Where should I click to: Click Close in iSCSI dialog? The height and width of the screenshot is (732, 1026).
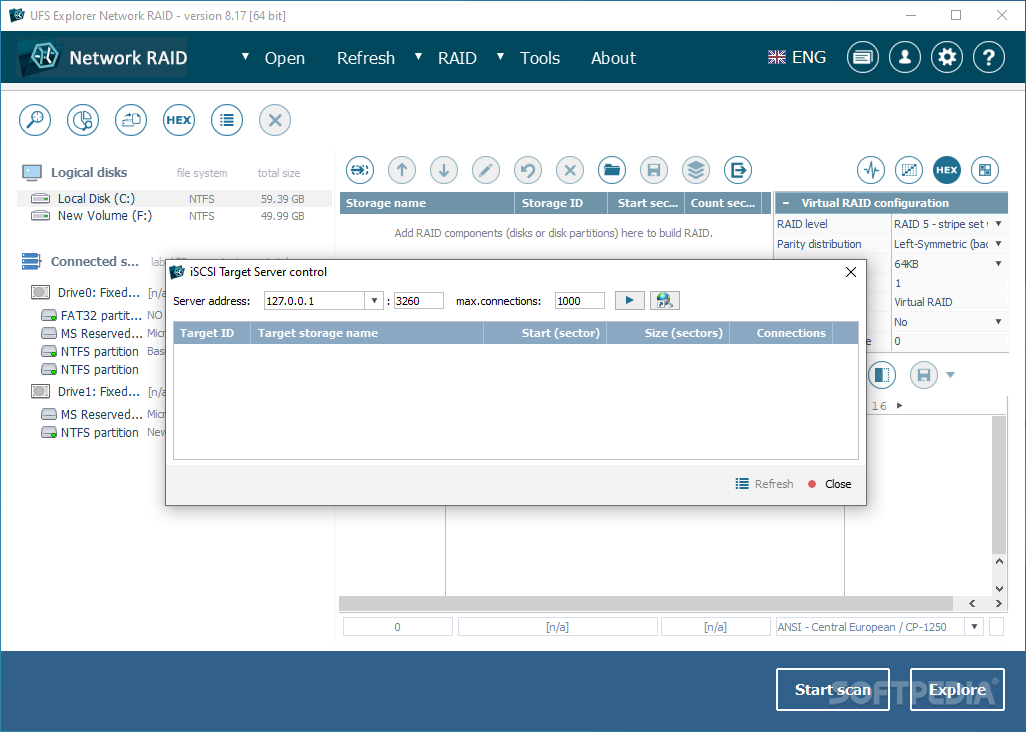tap(829, 483)
